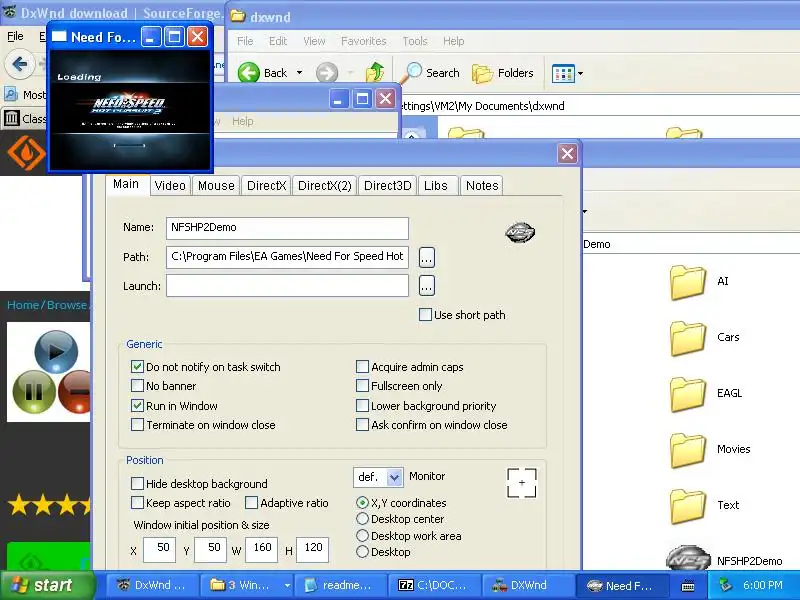
Task: Click the H height value field
Action: click(312, 549)
